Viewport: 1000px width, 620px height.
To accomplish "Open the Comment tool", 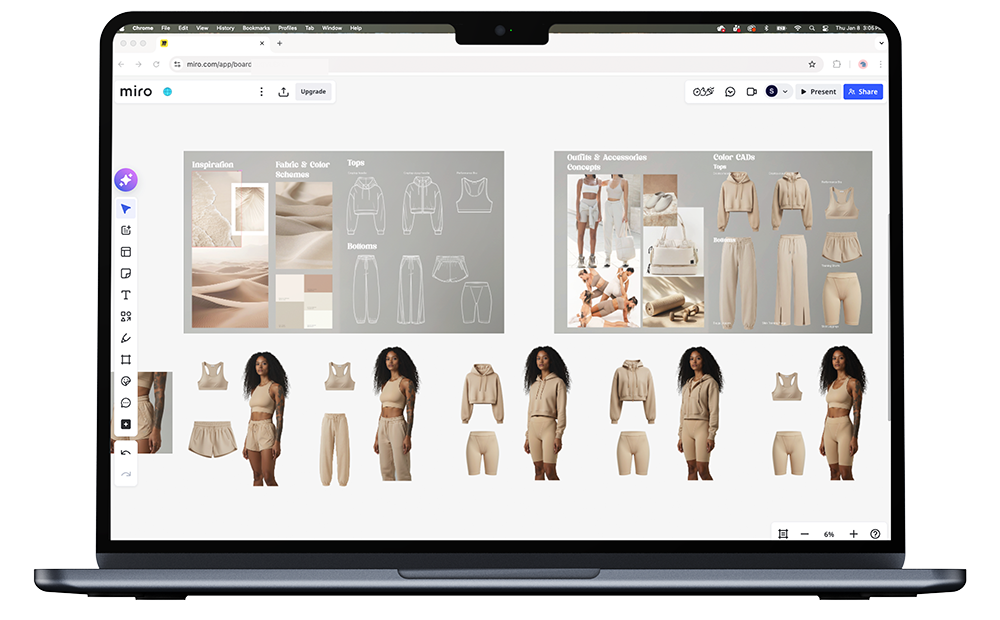I will tap(126, 403).
